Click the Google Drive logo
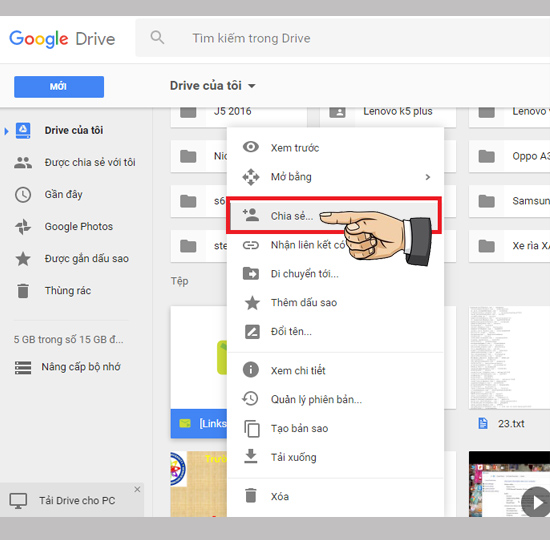Image resolution: width=550 pixels, height=540 pixels. [x=62, y=39]
